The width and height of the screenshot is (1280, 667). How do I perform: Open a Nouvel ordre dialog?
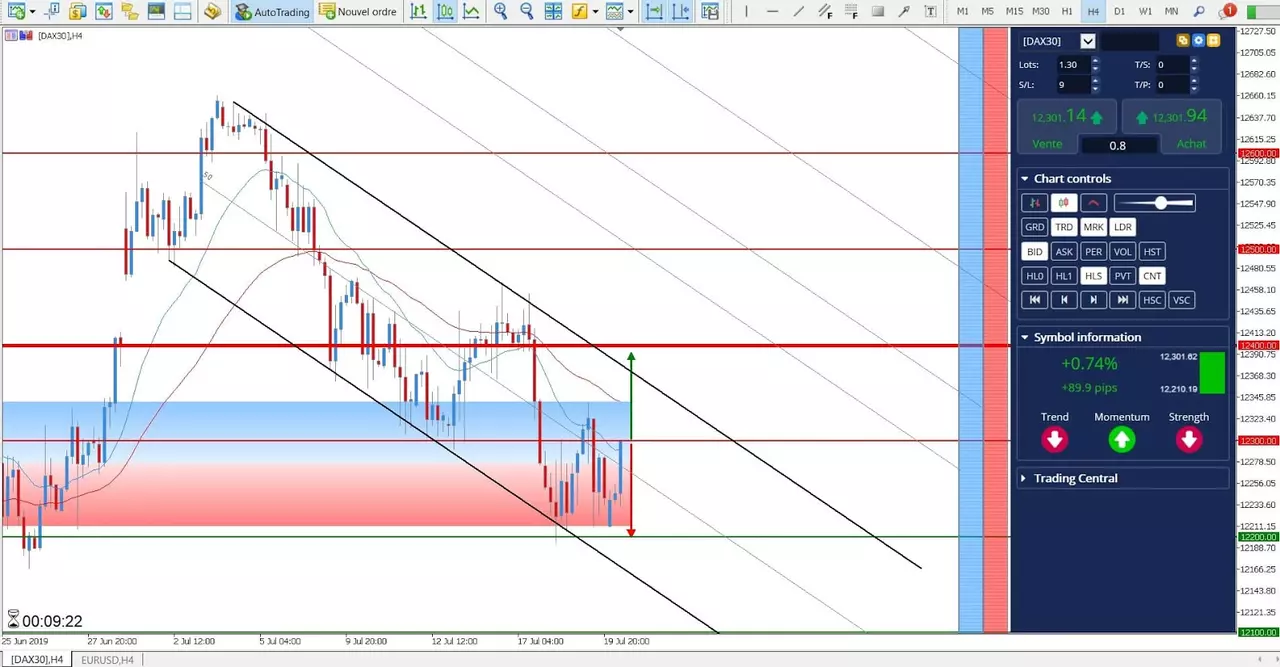(358, 12)
